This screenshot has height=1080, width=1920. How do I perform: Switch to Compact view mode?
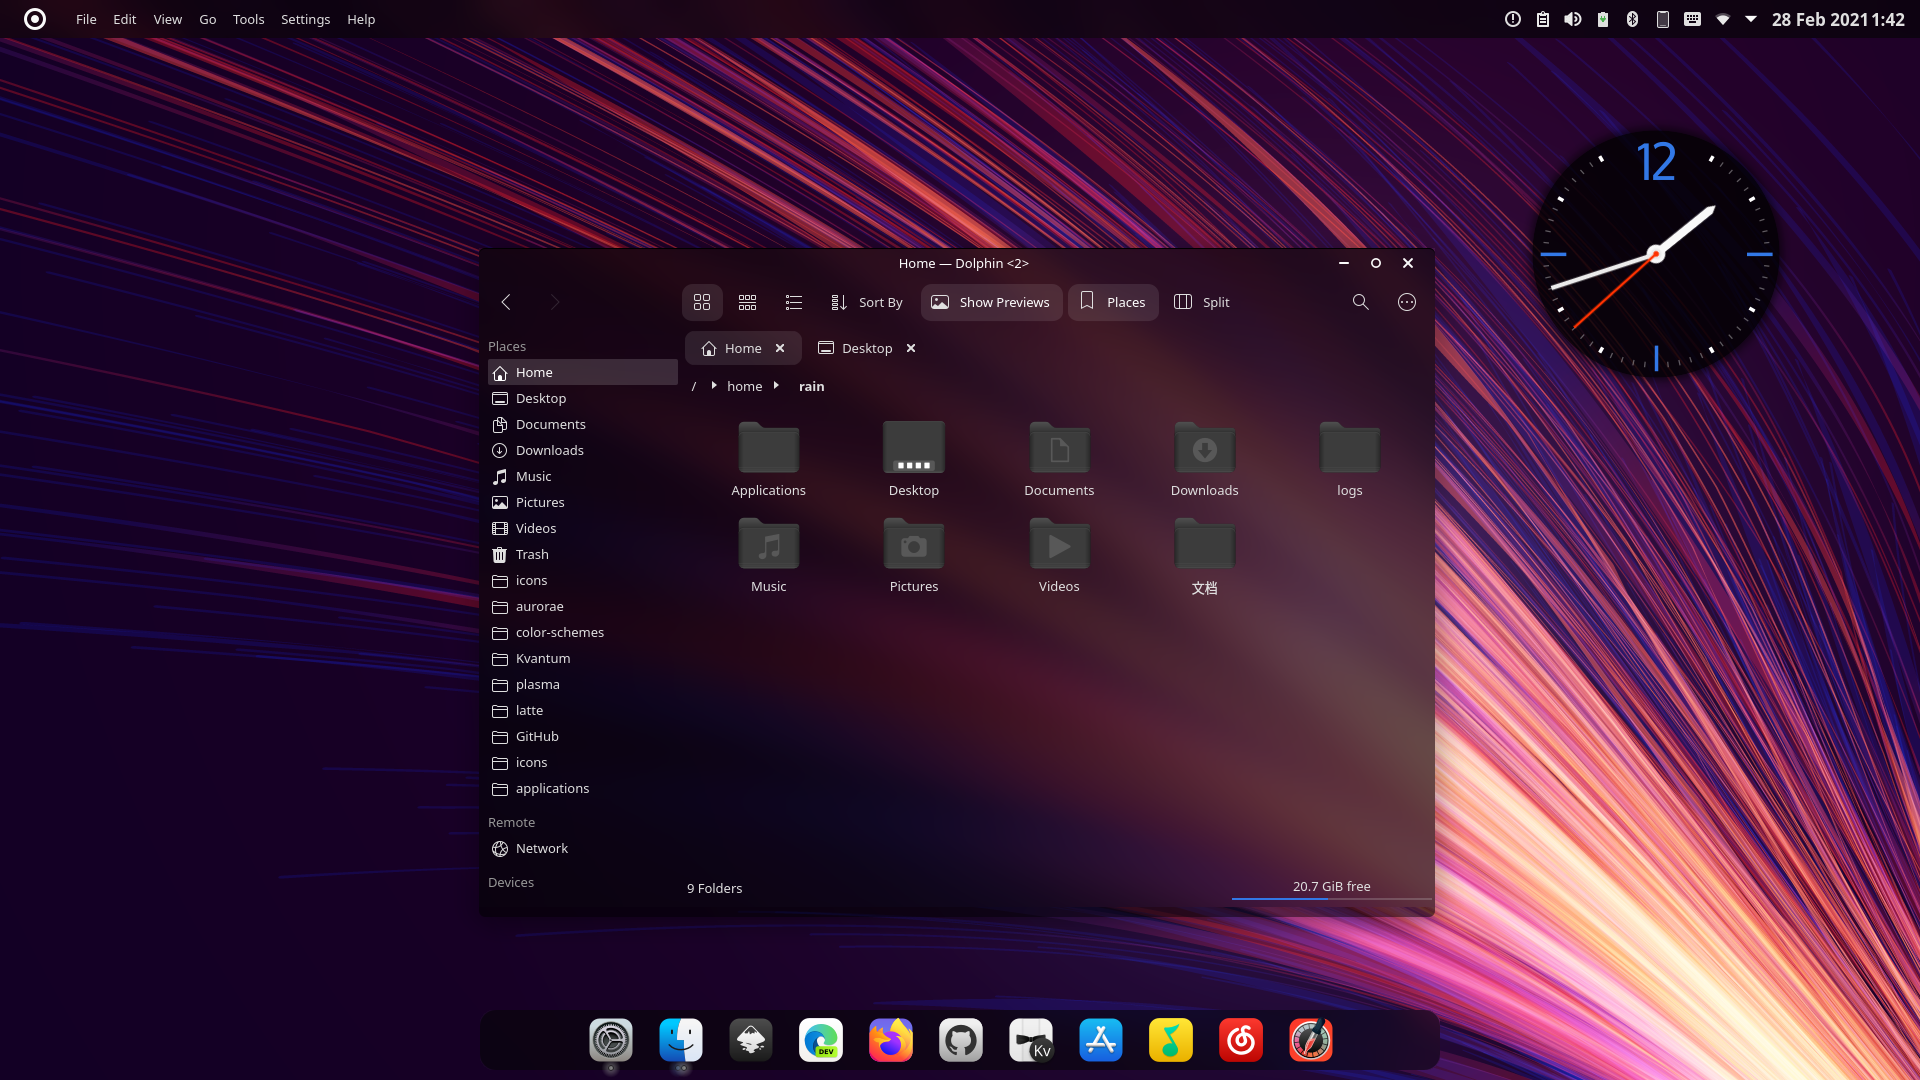[x=747, y=302]
